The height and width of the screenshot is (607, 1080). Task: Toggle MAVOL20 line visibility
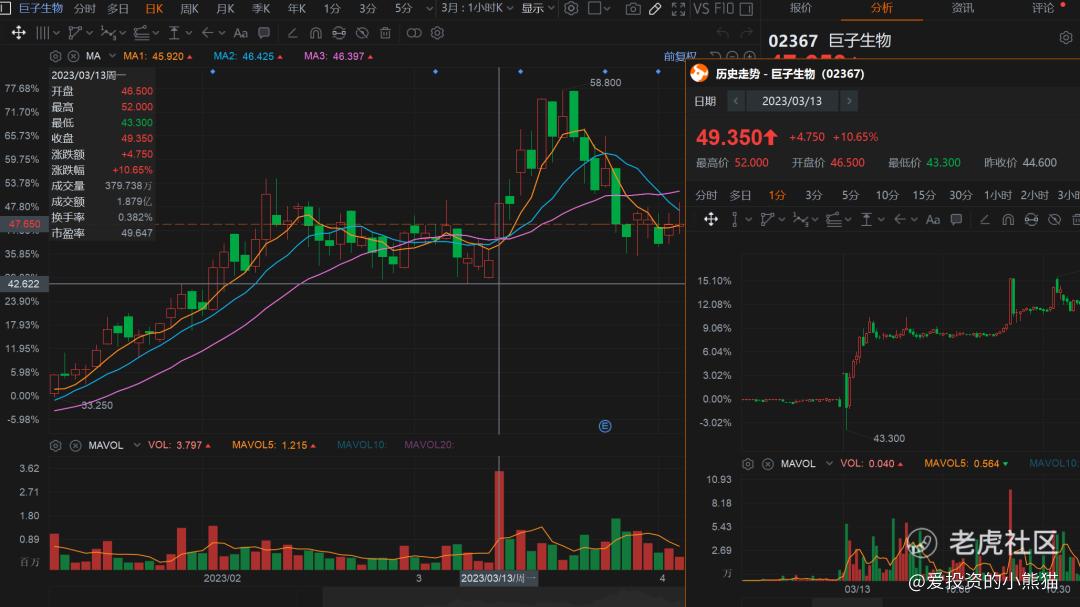pos(428,445)
